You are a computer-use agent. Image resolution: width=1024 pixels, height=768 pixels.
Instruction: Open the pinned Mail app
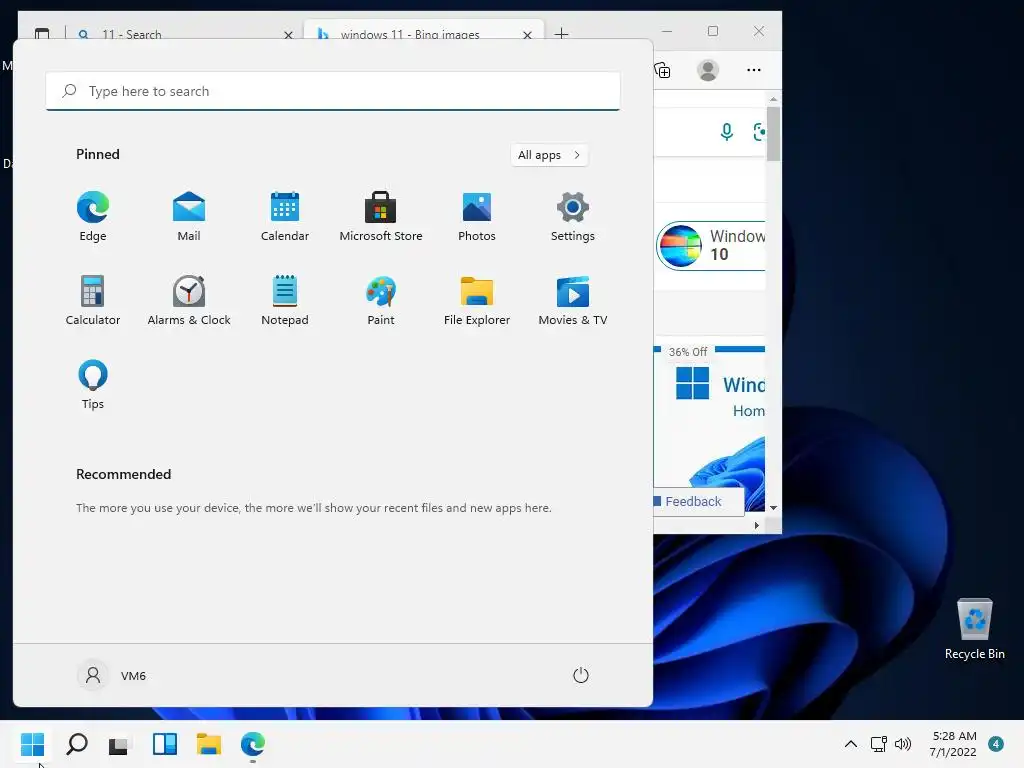[189, 216]
